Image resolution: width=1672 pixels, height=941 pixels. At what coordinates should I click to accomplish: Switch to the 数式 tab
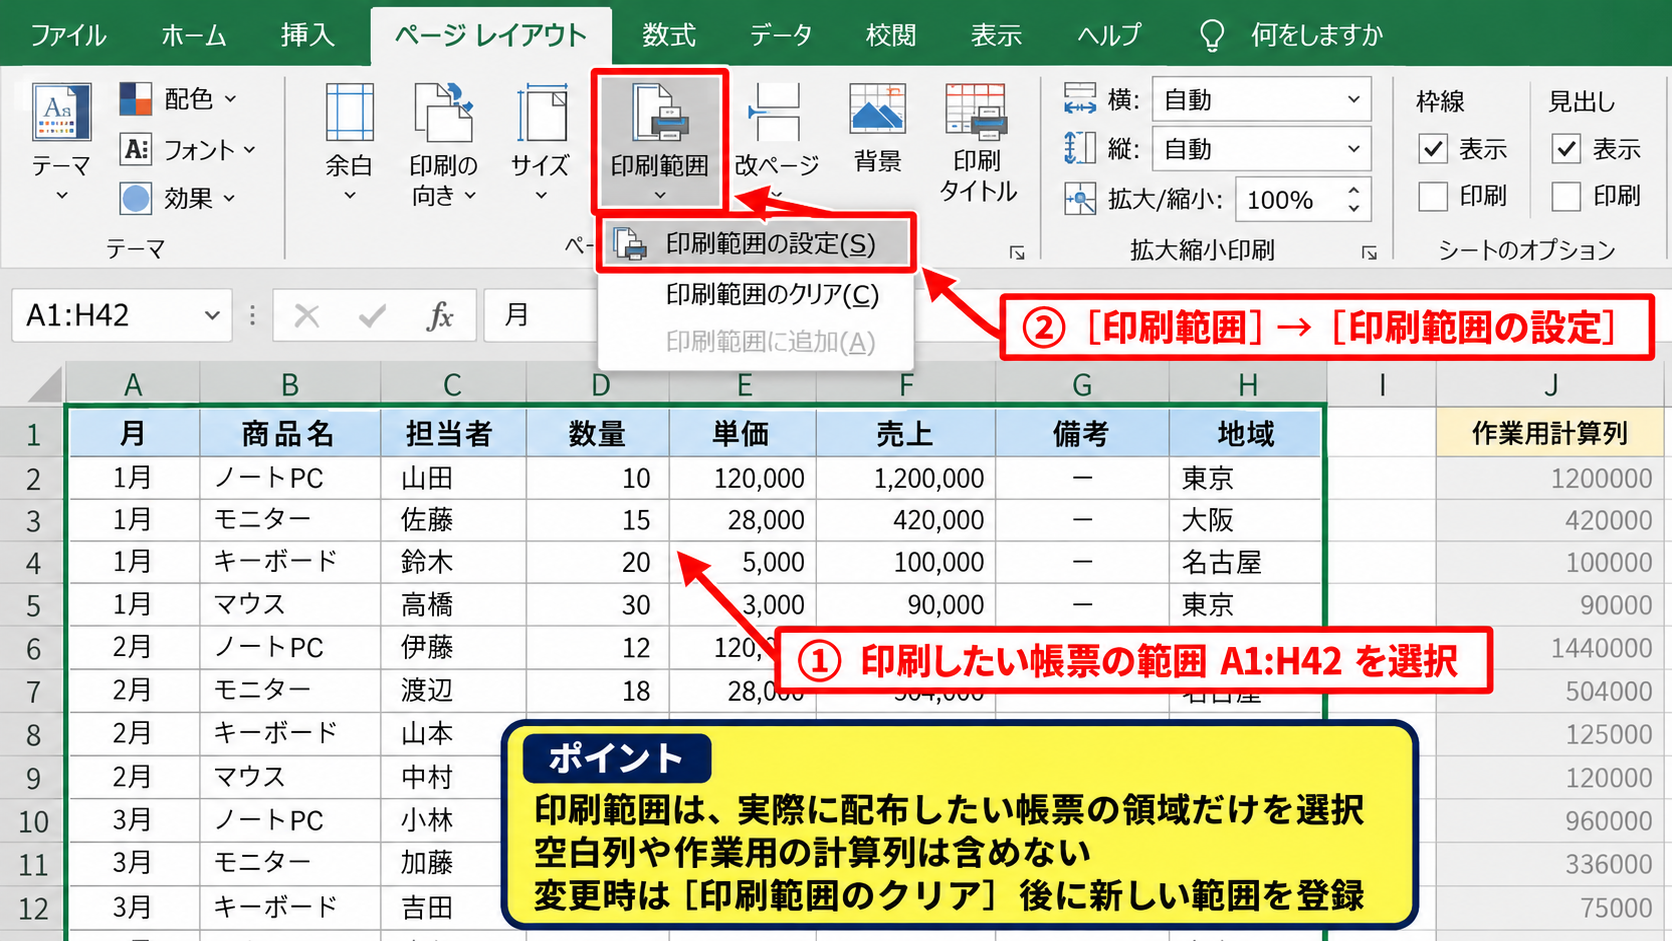coord(668,35)
